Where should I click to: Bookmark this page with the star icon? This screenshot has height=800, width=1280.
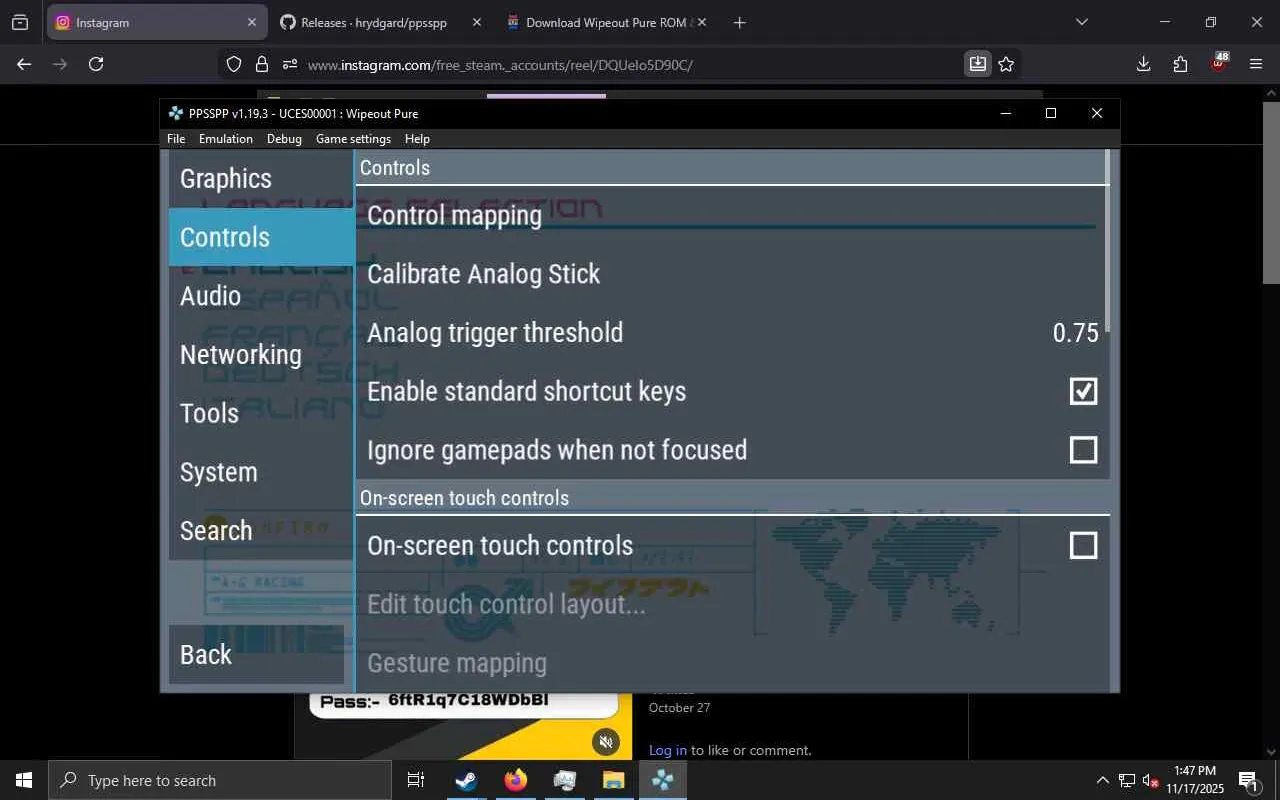pos(1006,64)
